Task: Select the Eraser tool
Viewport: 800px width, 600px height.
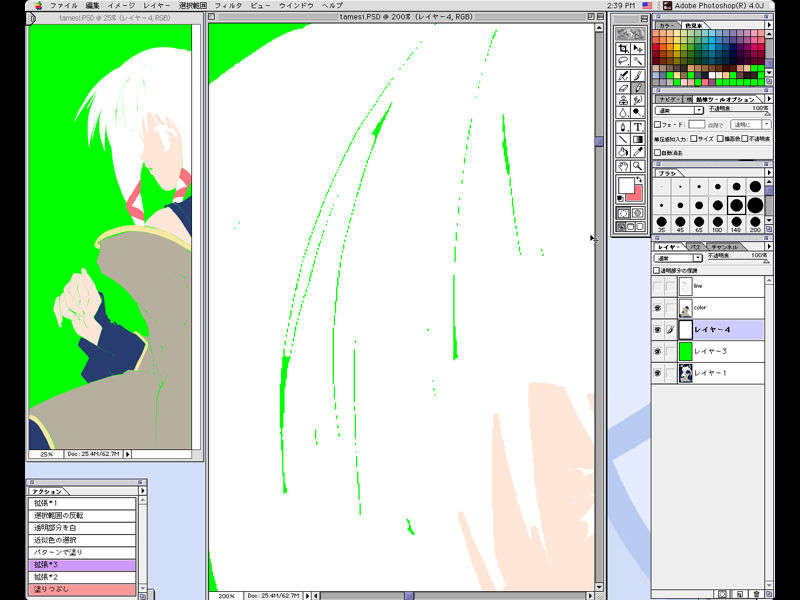Action: click(x=623, y=88)
